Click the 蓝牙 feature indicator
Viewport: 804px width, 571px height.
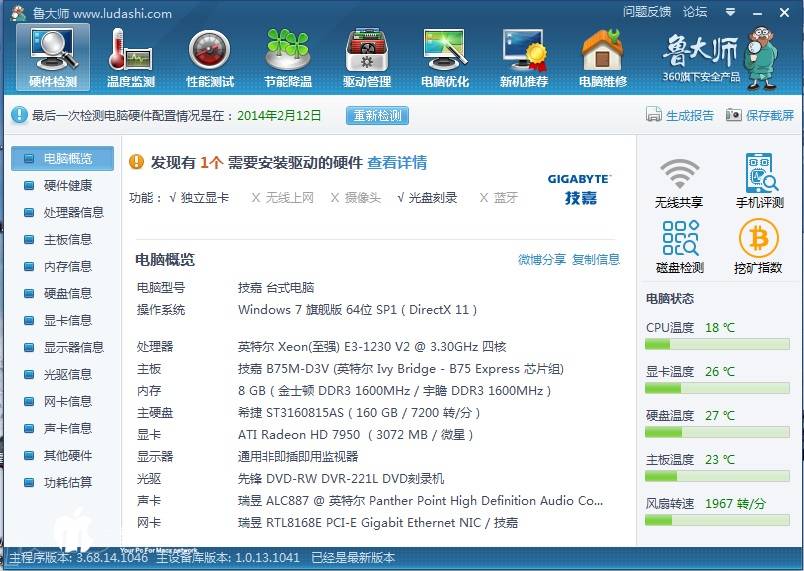point(499,198)
